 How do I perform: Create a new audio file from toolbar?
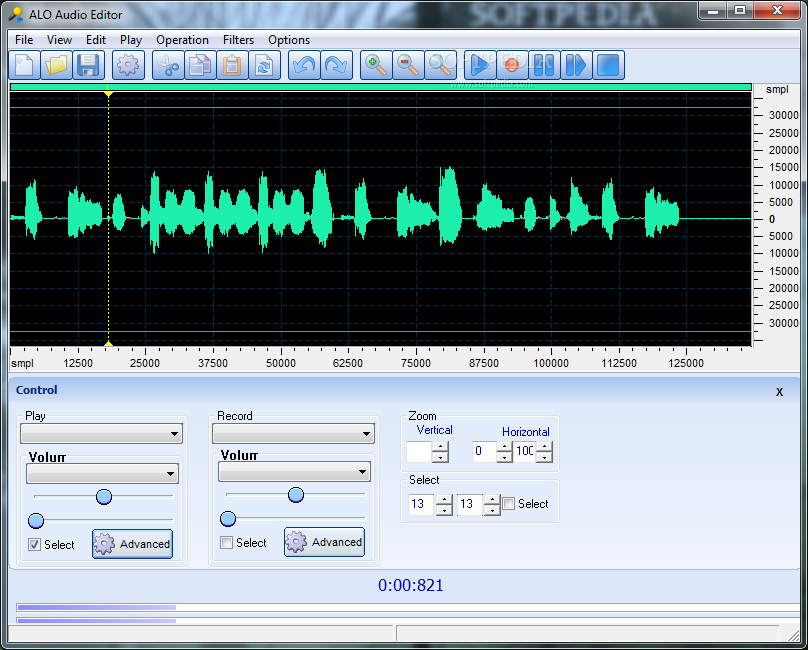(24, 65)
